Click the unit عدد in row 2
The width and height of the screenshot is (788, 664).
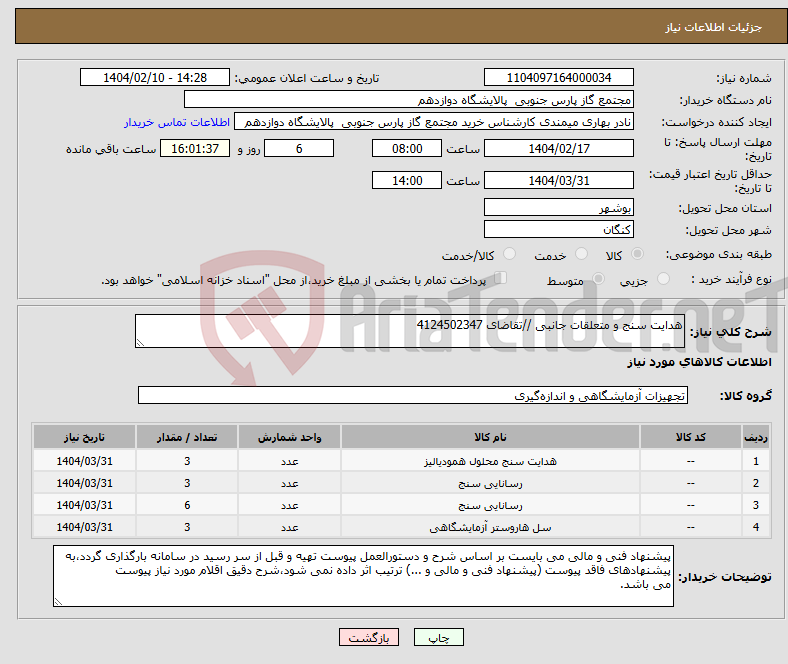click(x=289, y=483)
